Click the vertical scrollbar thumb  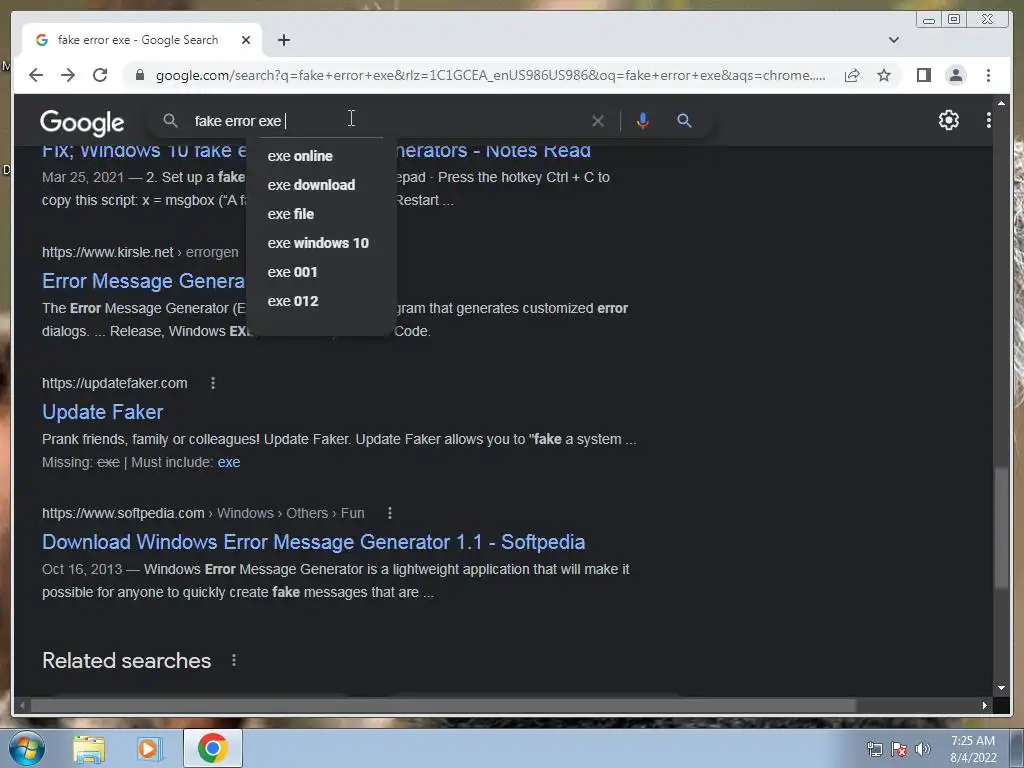[1001, 528]
